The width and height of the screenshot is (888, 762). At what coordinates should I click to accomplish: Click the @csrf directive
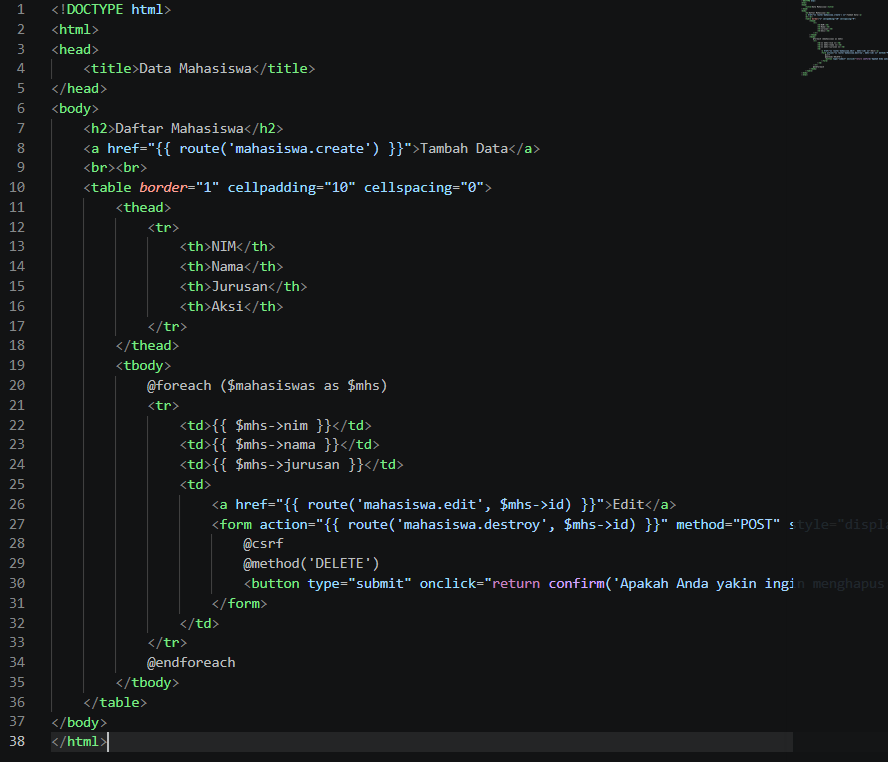[x=263, y=543]
